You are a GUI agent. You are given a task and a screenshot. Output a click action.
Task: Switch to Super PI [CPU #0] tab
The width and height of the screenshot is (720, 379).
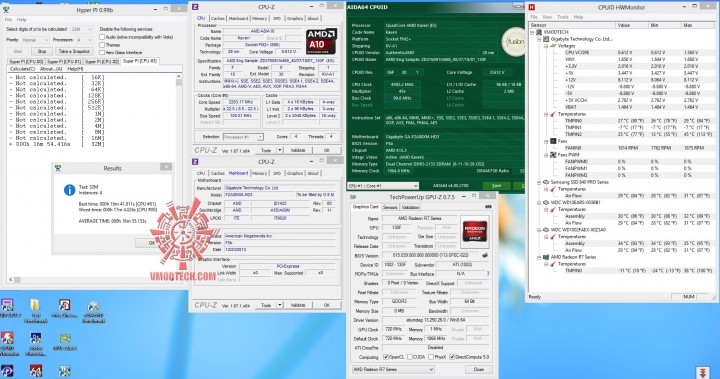coord(26,62)
